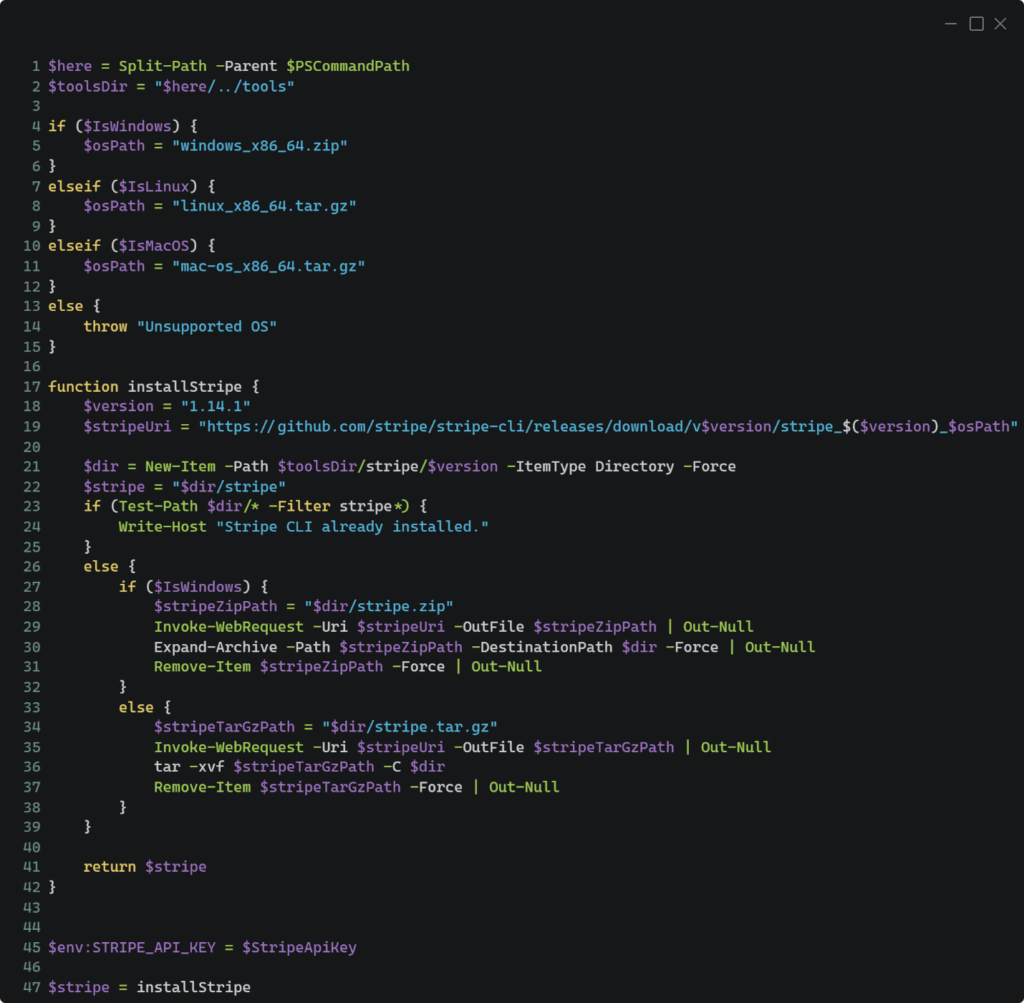This screenshot has width=1024, height=1003.
Task: Click the "linux_x86_64.tar.gz" string
Action: click(x=264, y=206)
